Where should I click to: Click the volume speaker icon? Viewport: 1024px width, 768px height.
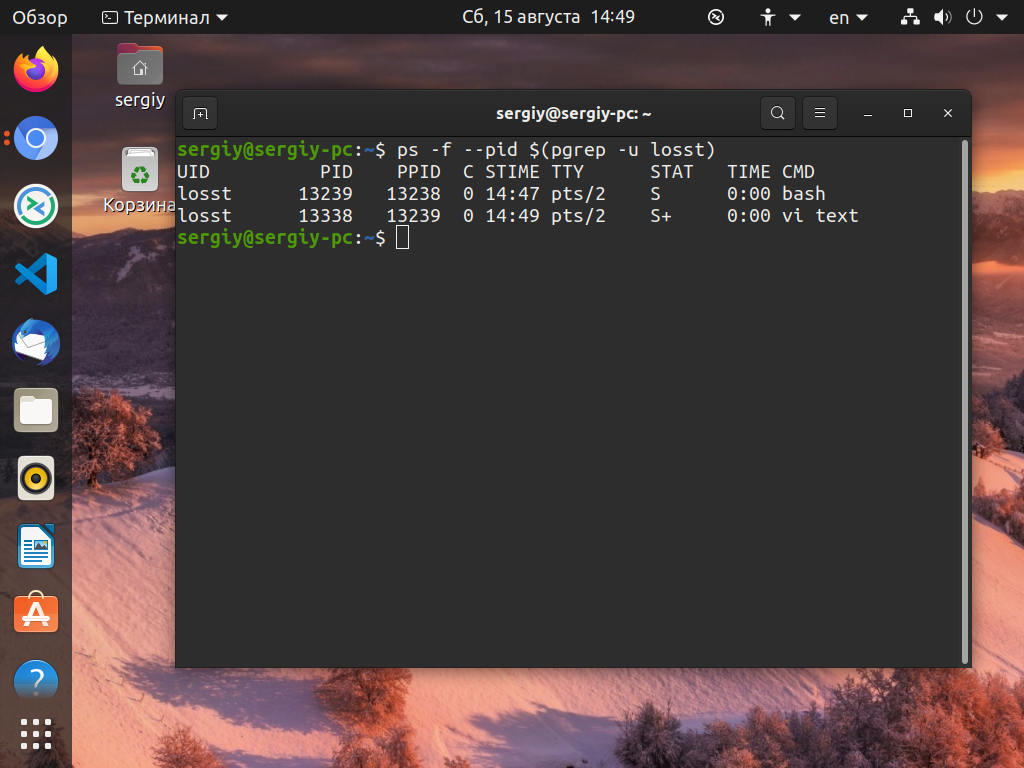pyautogui.click(x=942, y=17)
